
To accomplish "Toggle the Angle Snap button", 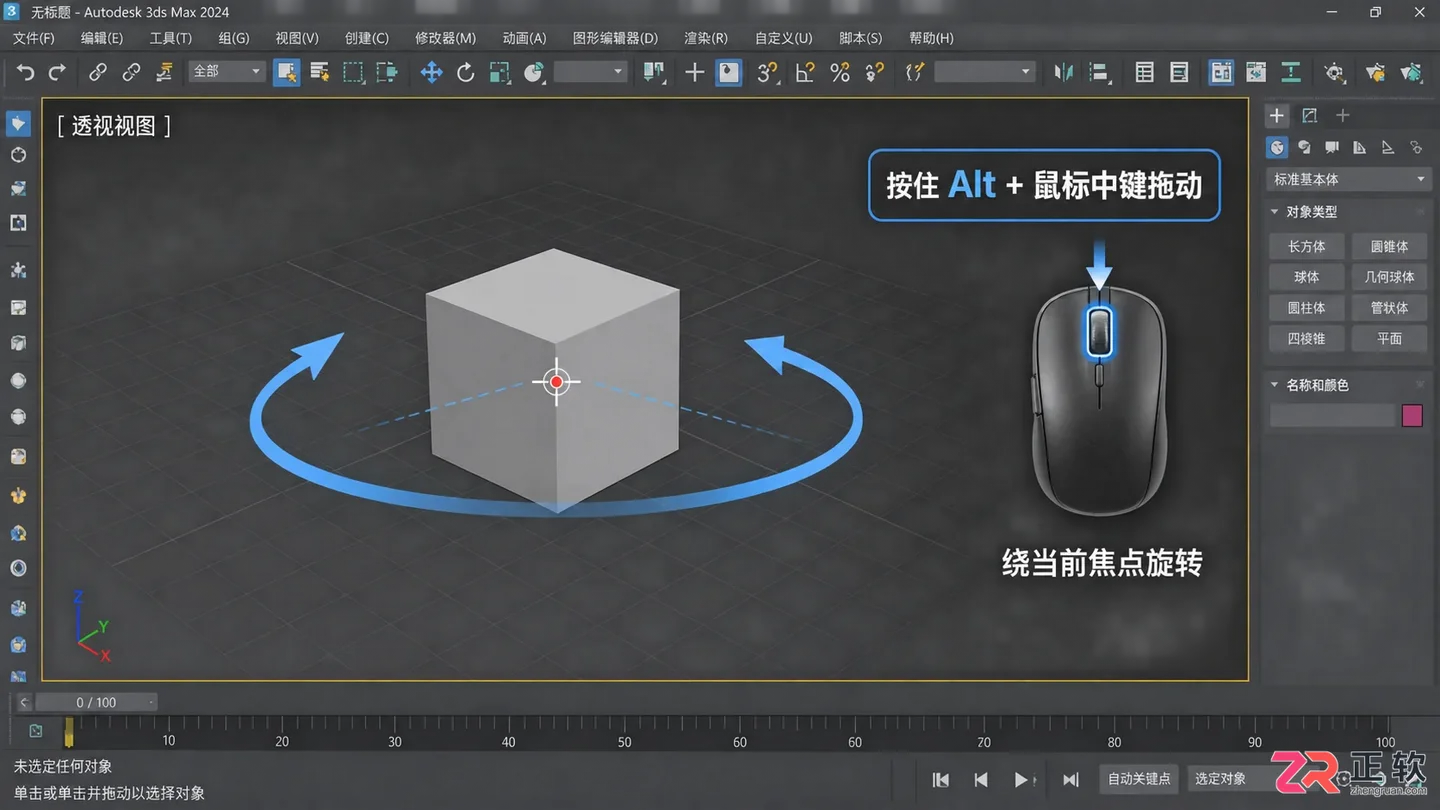I will point(805,72).
